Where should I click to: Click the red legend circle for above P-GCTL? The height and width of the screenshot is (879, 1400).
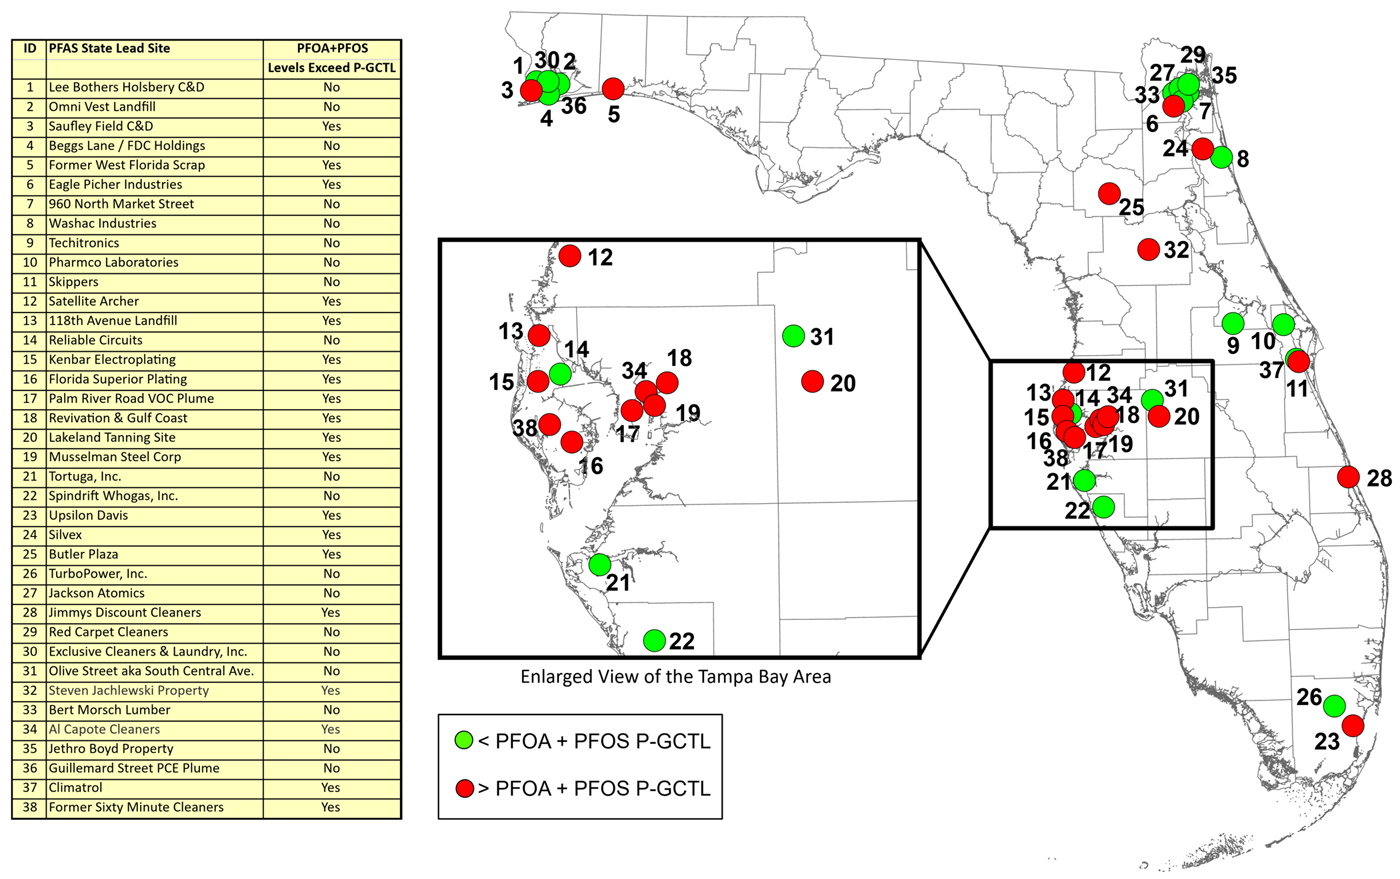click(464, 789)
